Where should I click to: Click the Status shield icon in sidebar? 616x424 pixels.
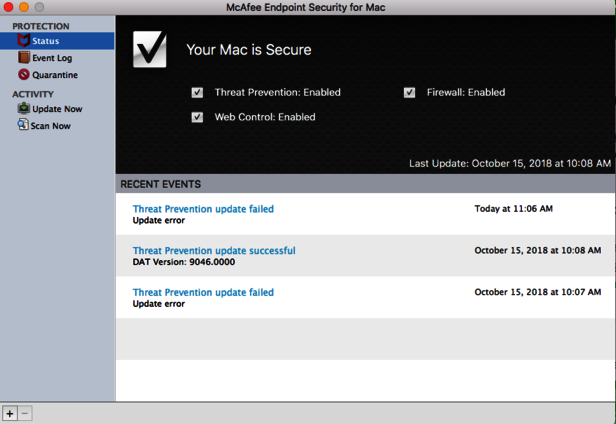(23, 41)
